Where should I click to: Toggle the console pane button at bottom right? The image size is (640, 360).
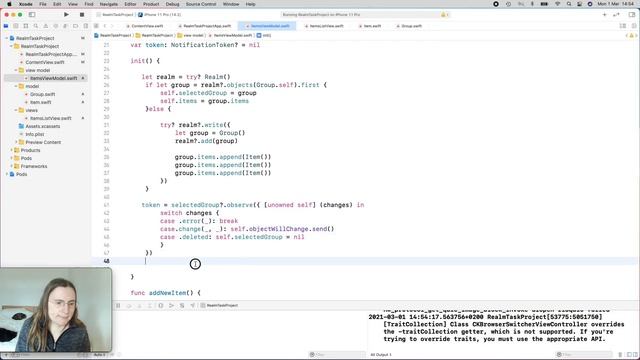635,355
